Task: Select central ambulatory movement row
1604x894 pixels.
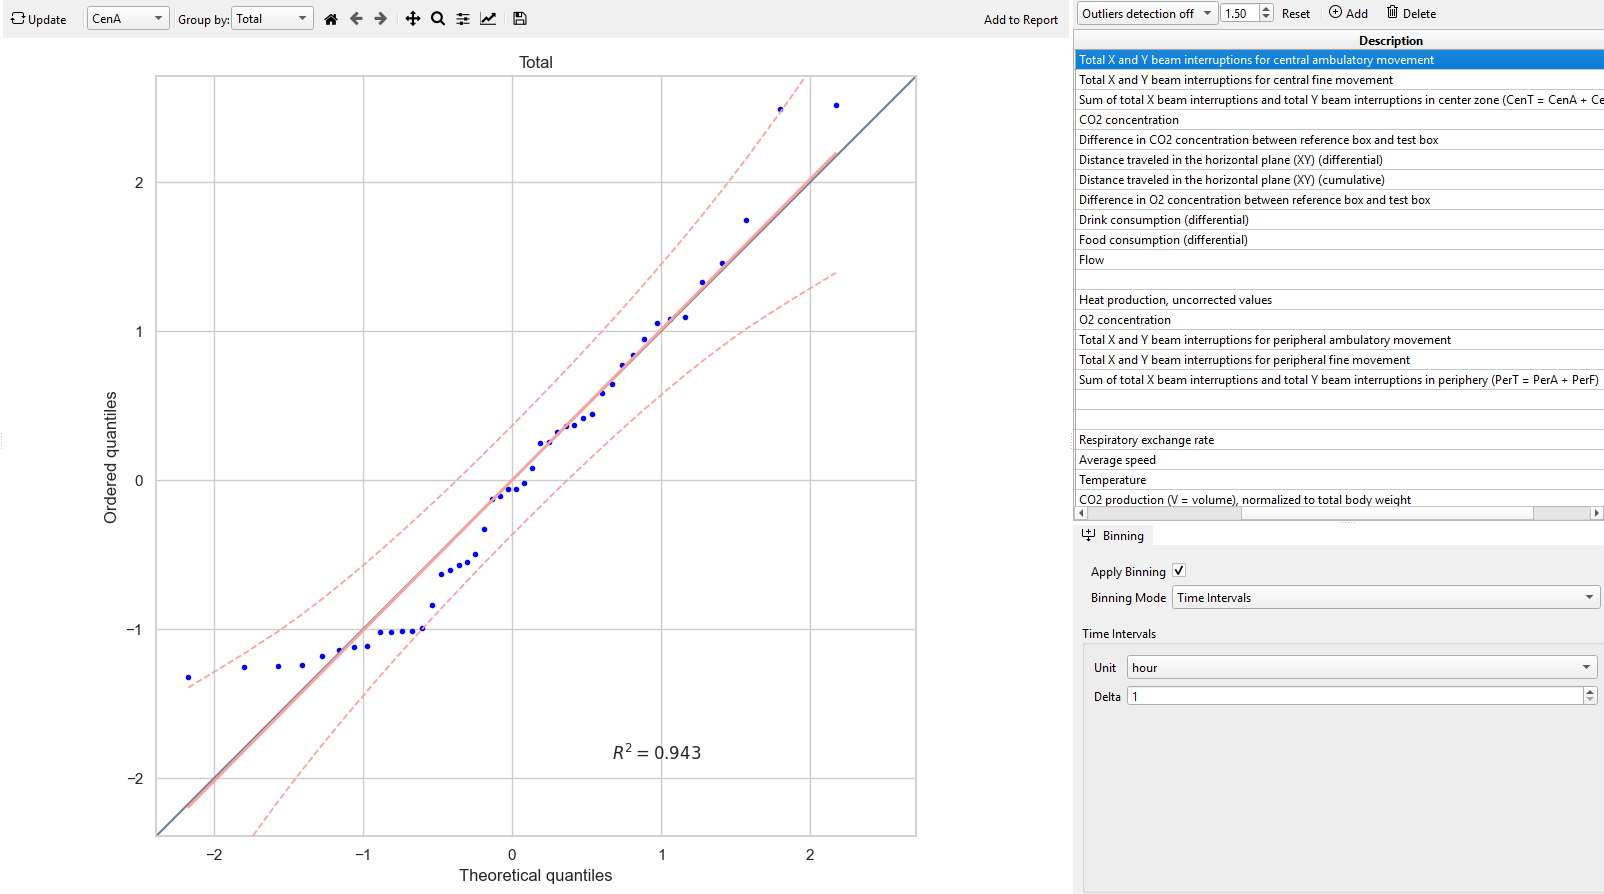Action: point(1339,60)
